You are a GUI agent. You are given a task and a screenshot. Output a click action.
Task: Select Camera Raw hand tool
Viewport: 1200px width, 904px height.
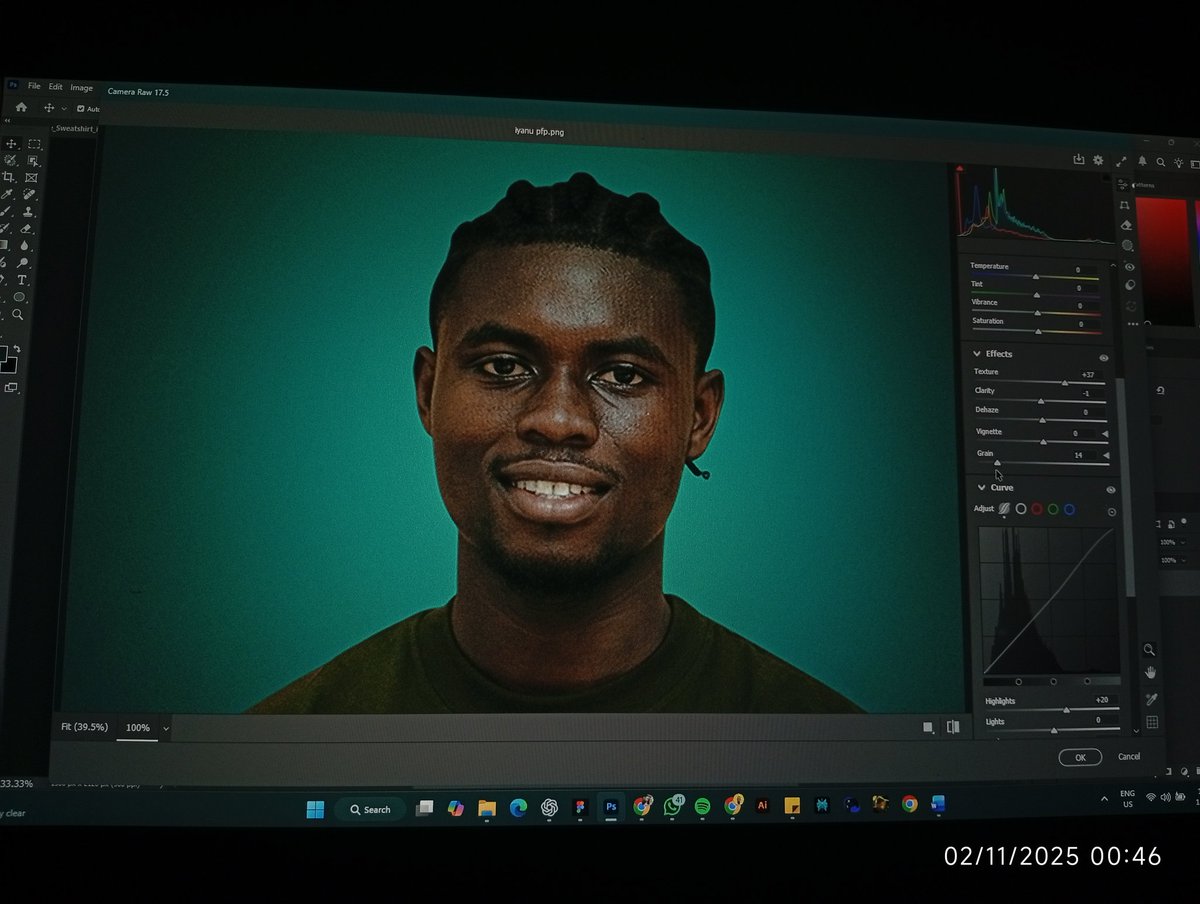(x=1150, y=673)
